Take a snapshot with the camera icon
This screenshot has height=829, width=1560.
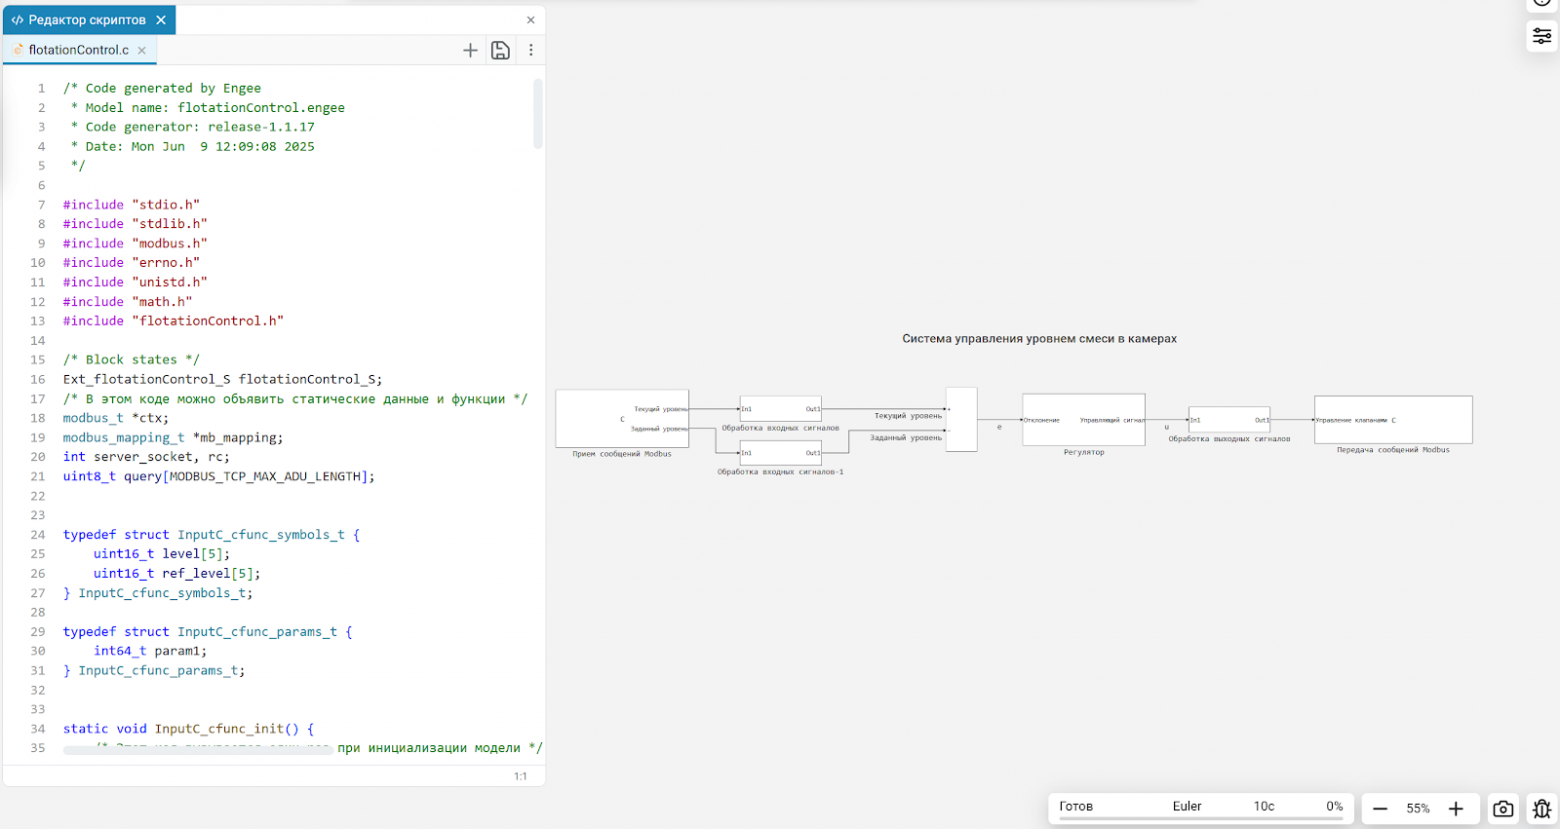(x=1502, y=809)
